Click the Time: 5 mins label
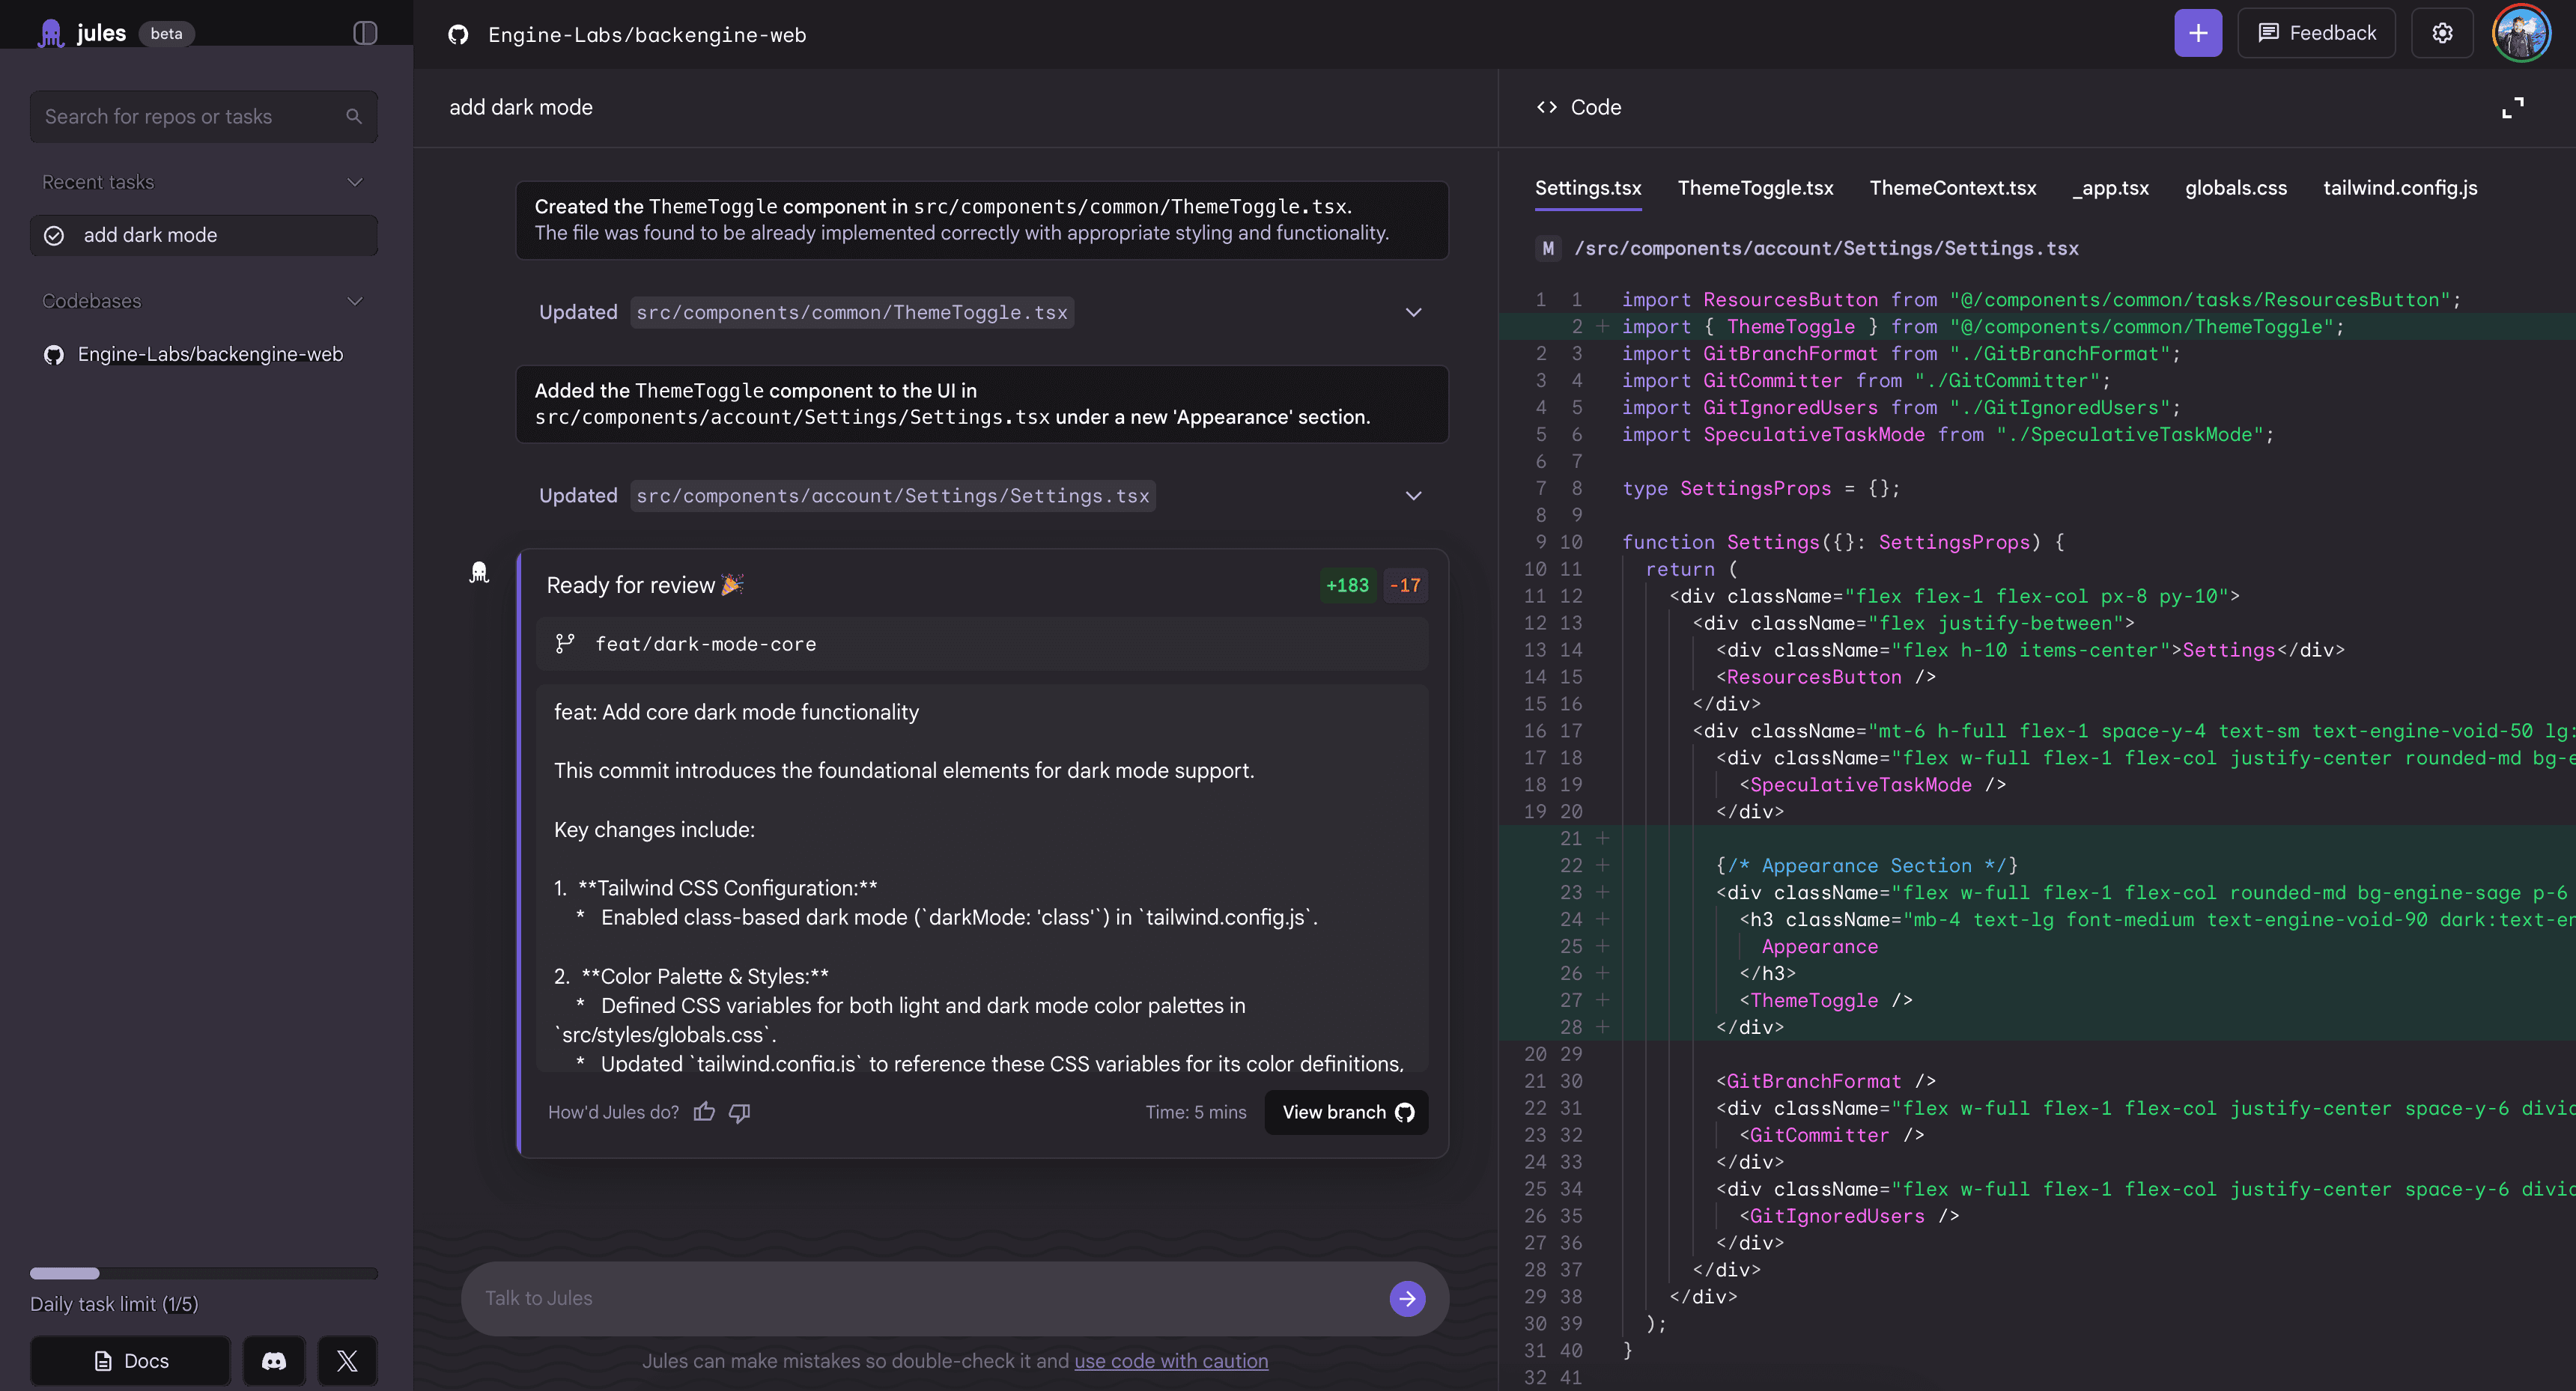 1196,1112
